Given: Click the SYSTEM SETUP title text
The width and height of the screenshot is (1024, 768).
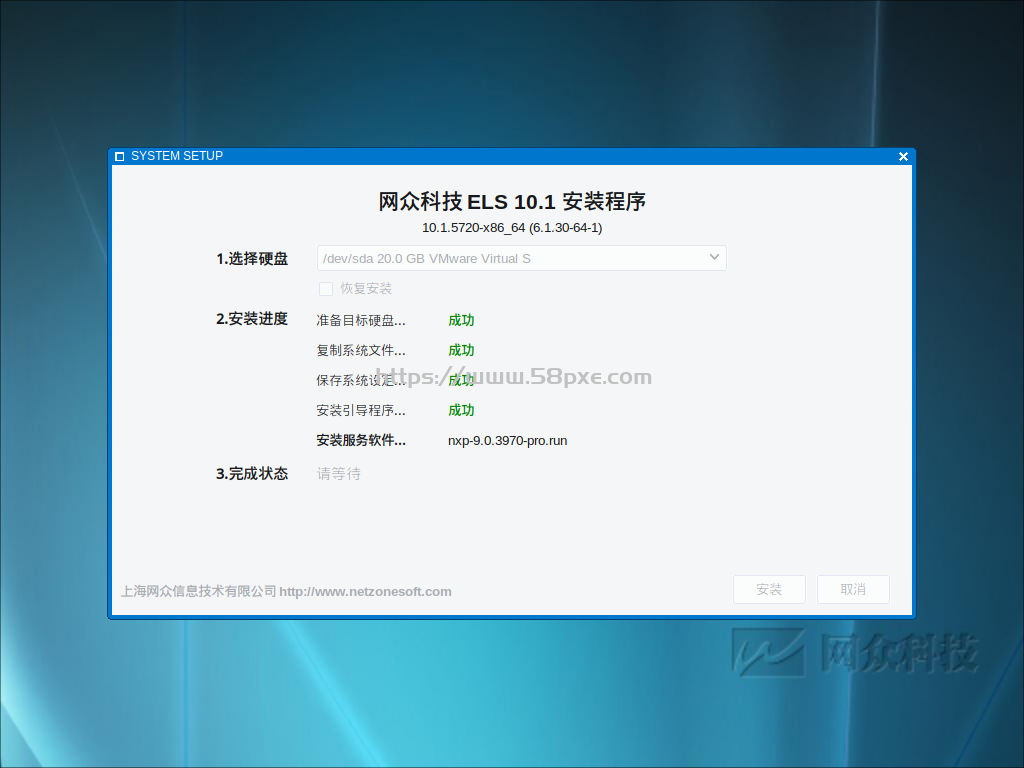Looking at the screenshot, I should point(177,156).
